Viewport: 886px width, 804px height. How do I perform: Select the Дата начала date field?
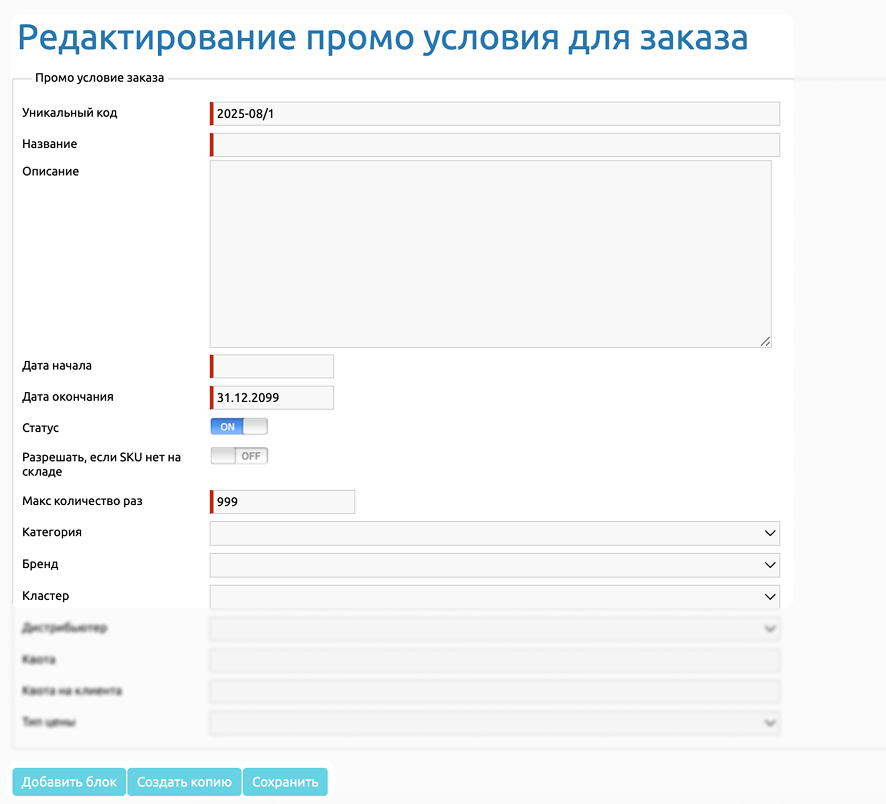click(273, 367)
